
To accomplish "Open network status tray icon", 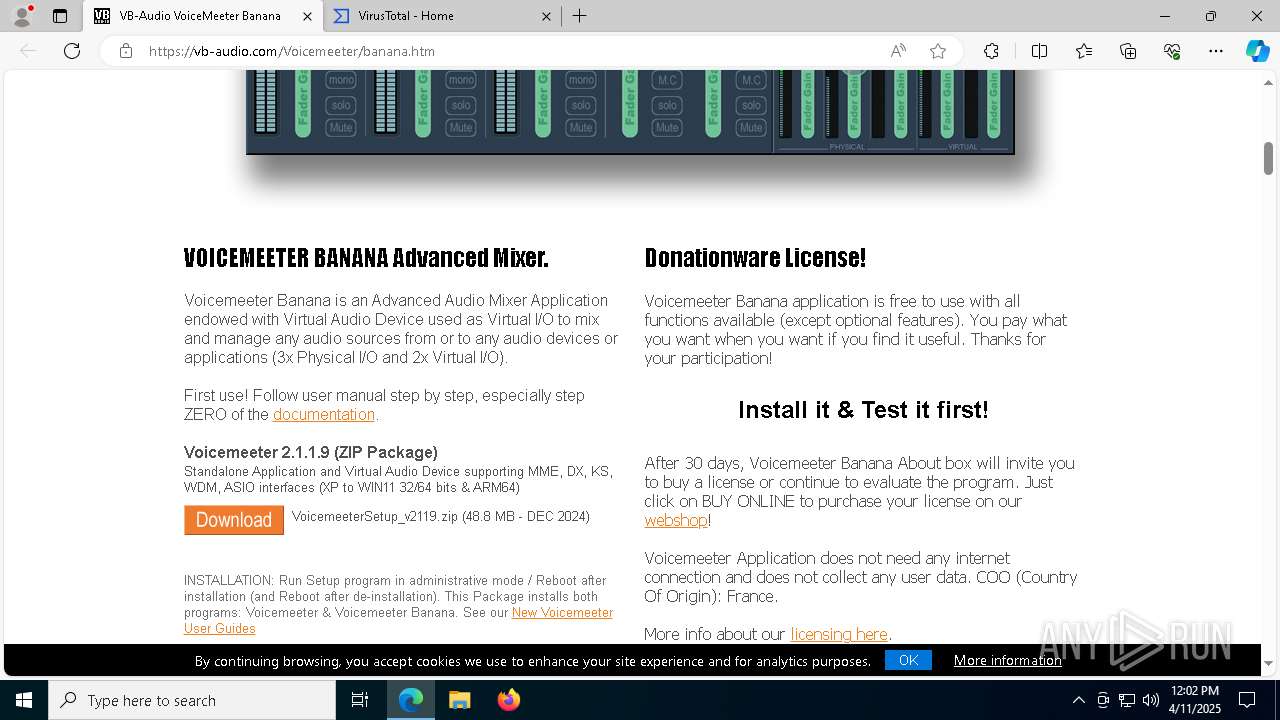I will pyautogui.click(x=1127, y=700).
